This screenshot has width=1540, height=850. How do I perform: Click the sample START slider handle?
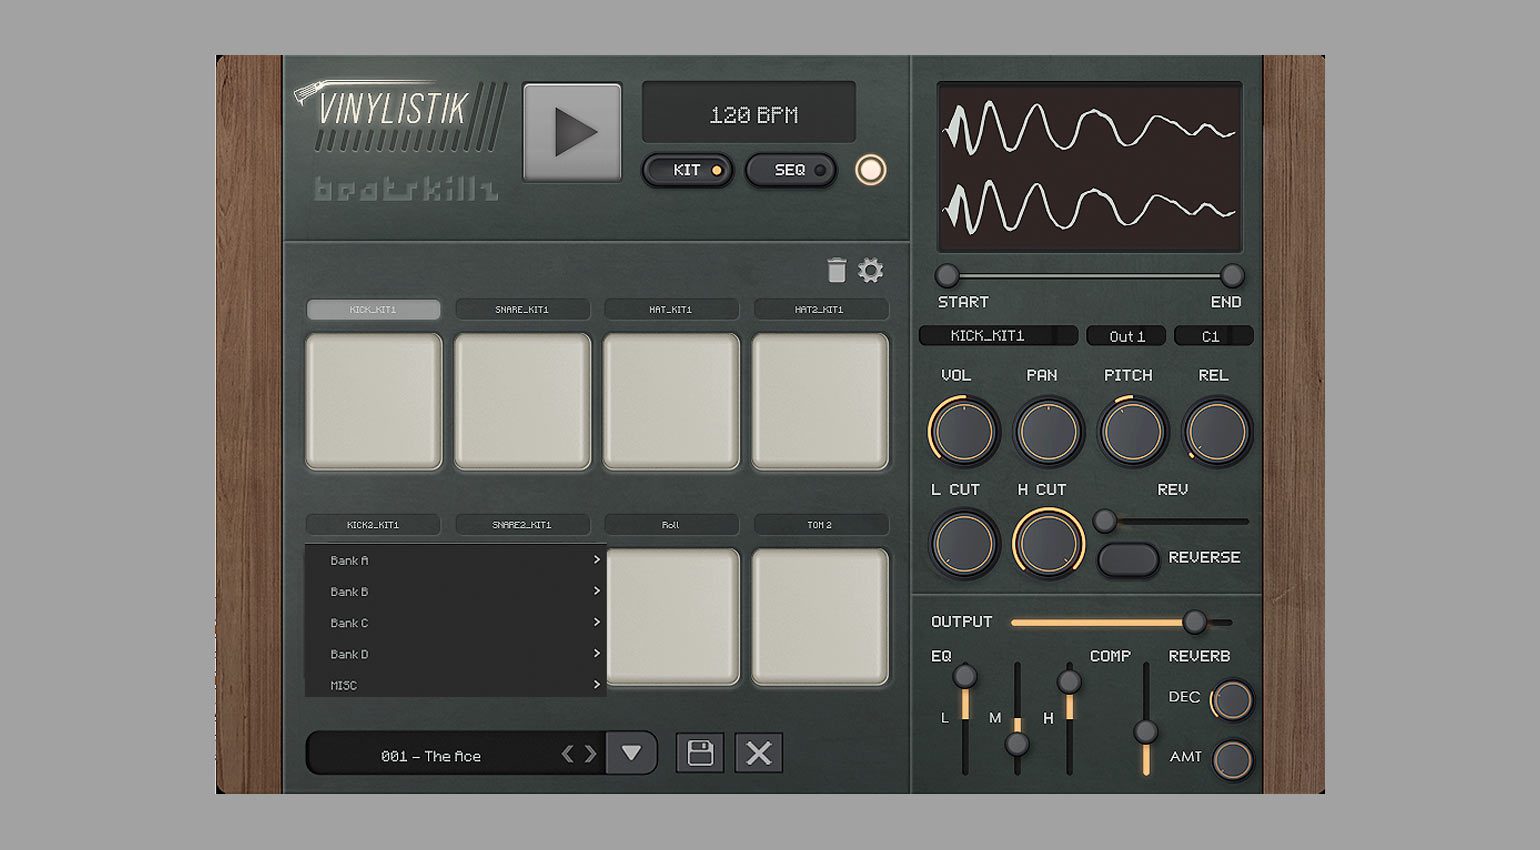click(946, 275)
